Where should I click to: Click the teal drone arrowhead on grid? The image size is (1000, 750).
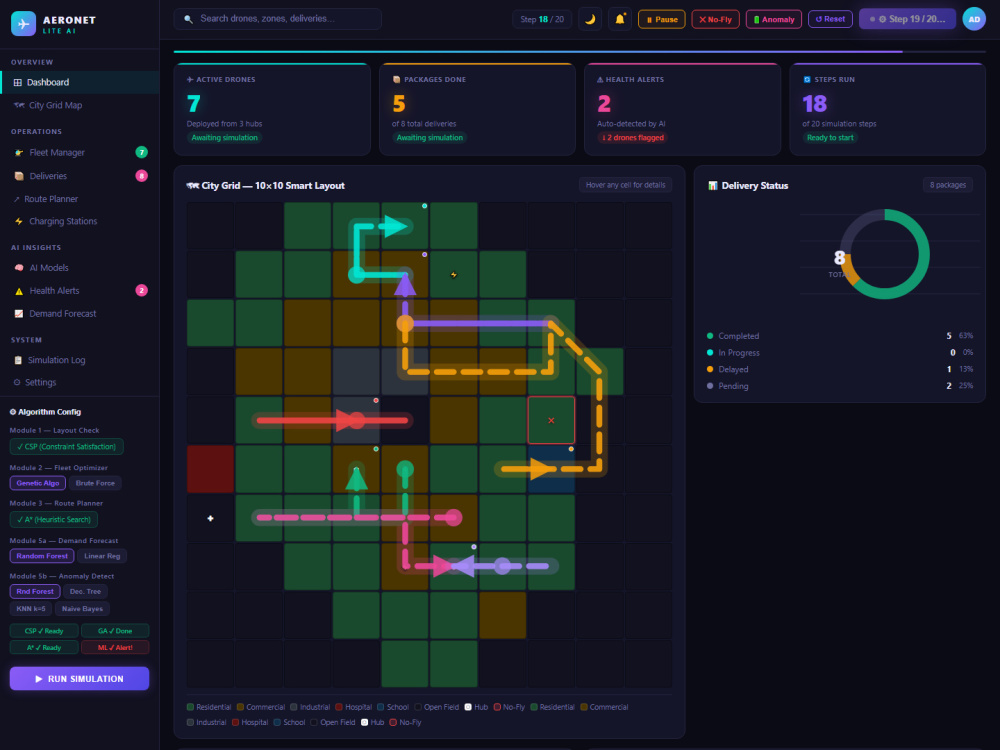point(395,226)
